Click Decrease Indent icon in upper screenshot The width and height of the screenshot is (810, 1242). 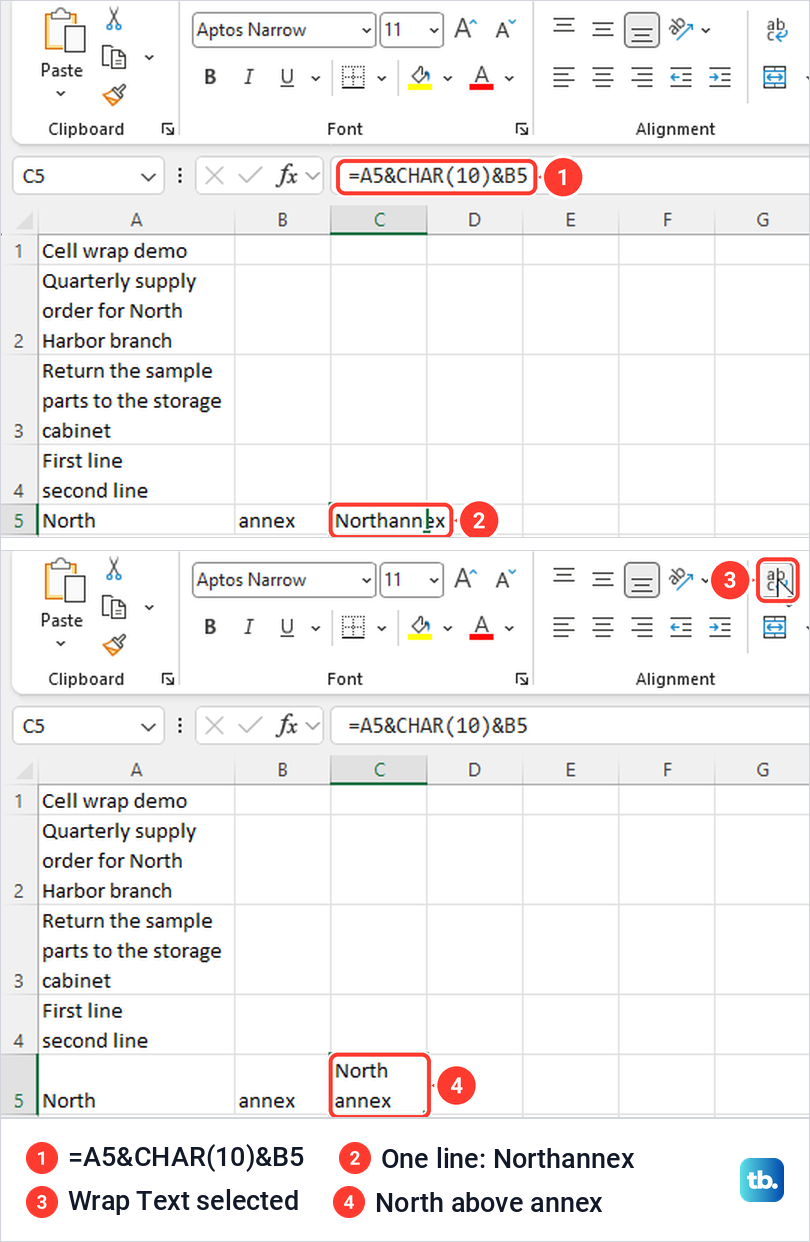click(x=681, y=77)
